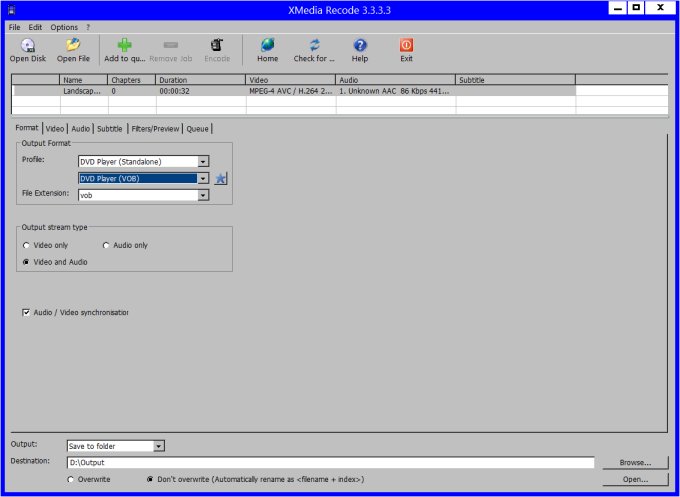Image resolution: width=680 pixels, height=497 pixels.
Task: Switch to the Filters/Preview tab
Action: 155,129
